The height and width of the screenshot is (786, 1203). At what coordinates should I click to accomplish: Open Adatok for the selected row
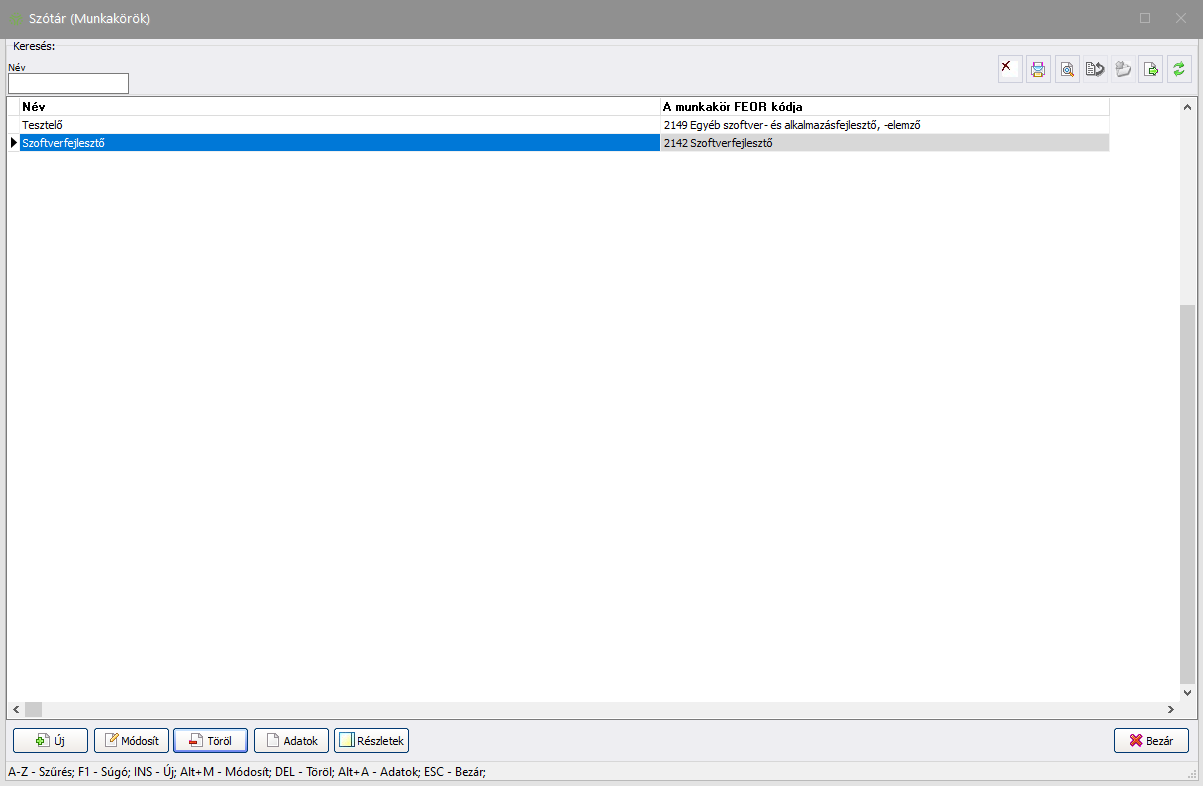pos(291,741)
